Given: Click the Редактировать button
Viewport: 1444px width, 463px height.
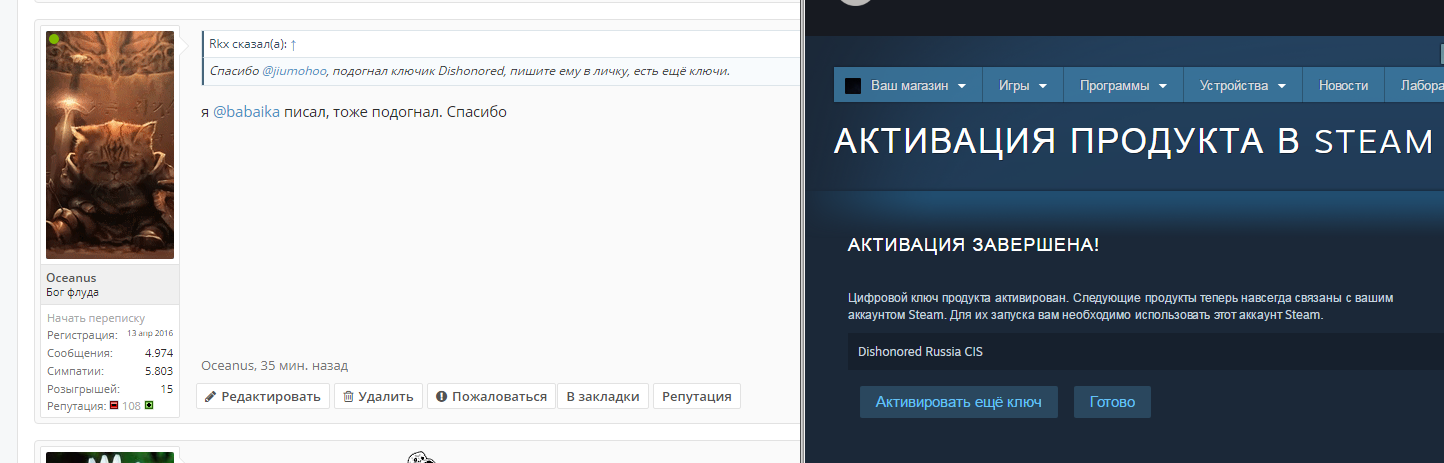Looking at the screenshot, I should tap(262, 396).
